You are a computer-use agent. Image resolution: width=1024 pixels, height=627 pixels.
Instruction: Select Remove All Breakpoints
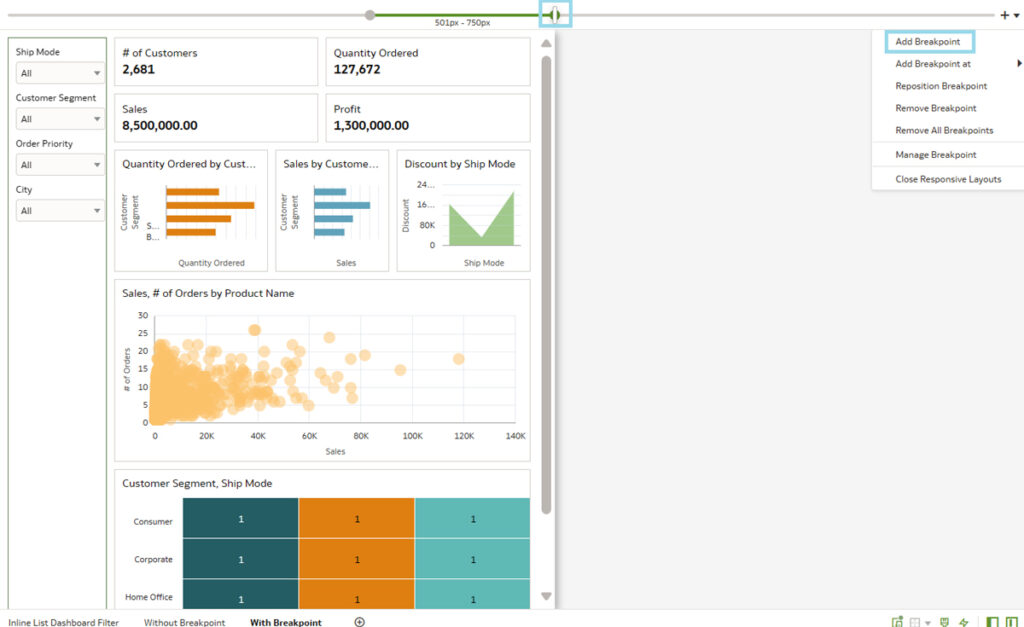[x=944, y=131]
